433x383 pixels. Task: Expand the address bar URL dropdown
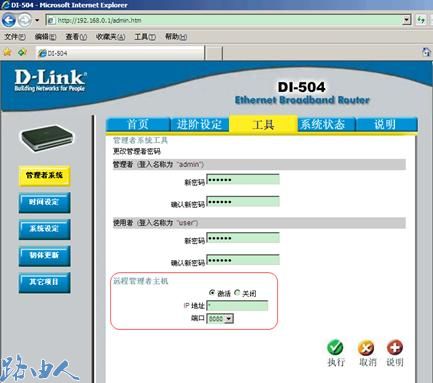point(406,20)
